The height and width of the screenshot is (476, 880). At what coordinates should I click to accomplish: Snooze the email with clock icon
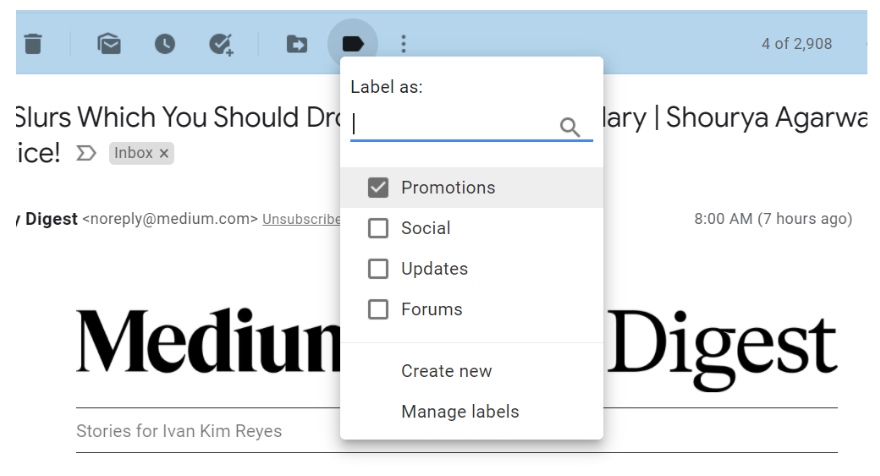164,44
